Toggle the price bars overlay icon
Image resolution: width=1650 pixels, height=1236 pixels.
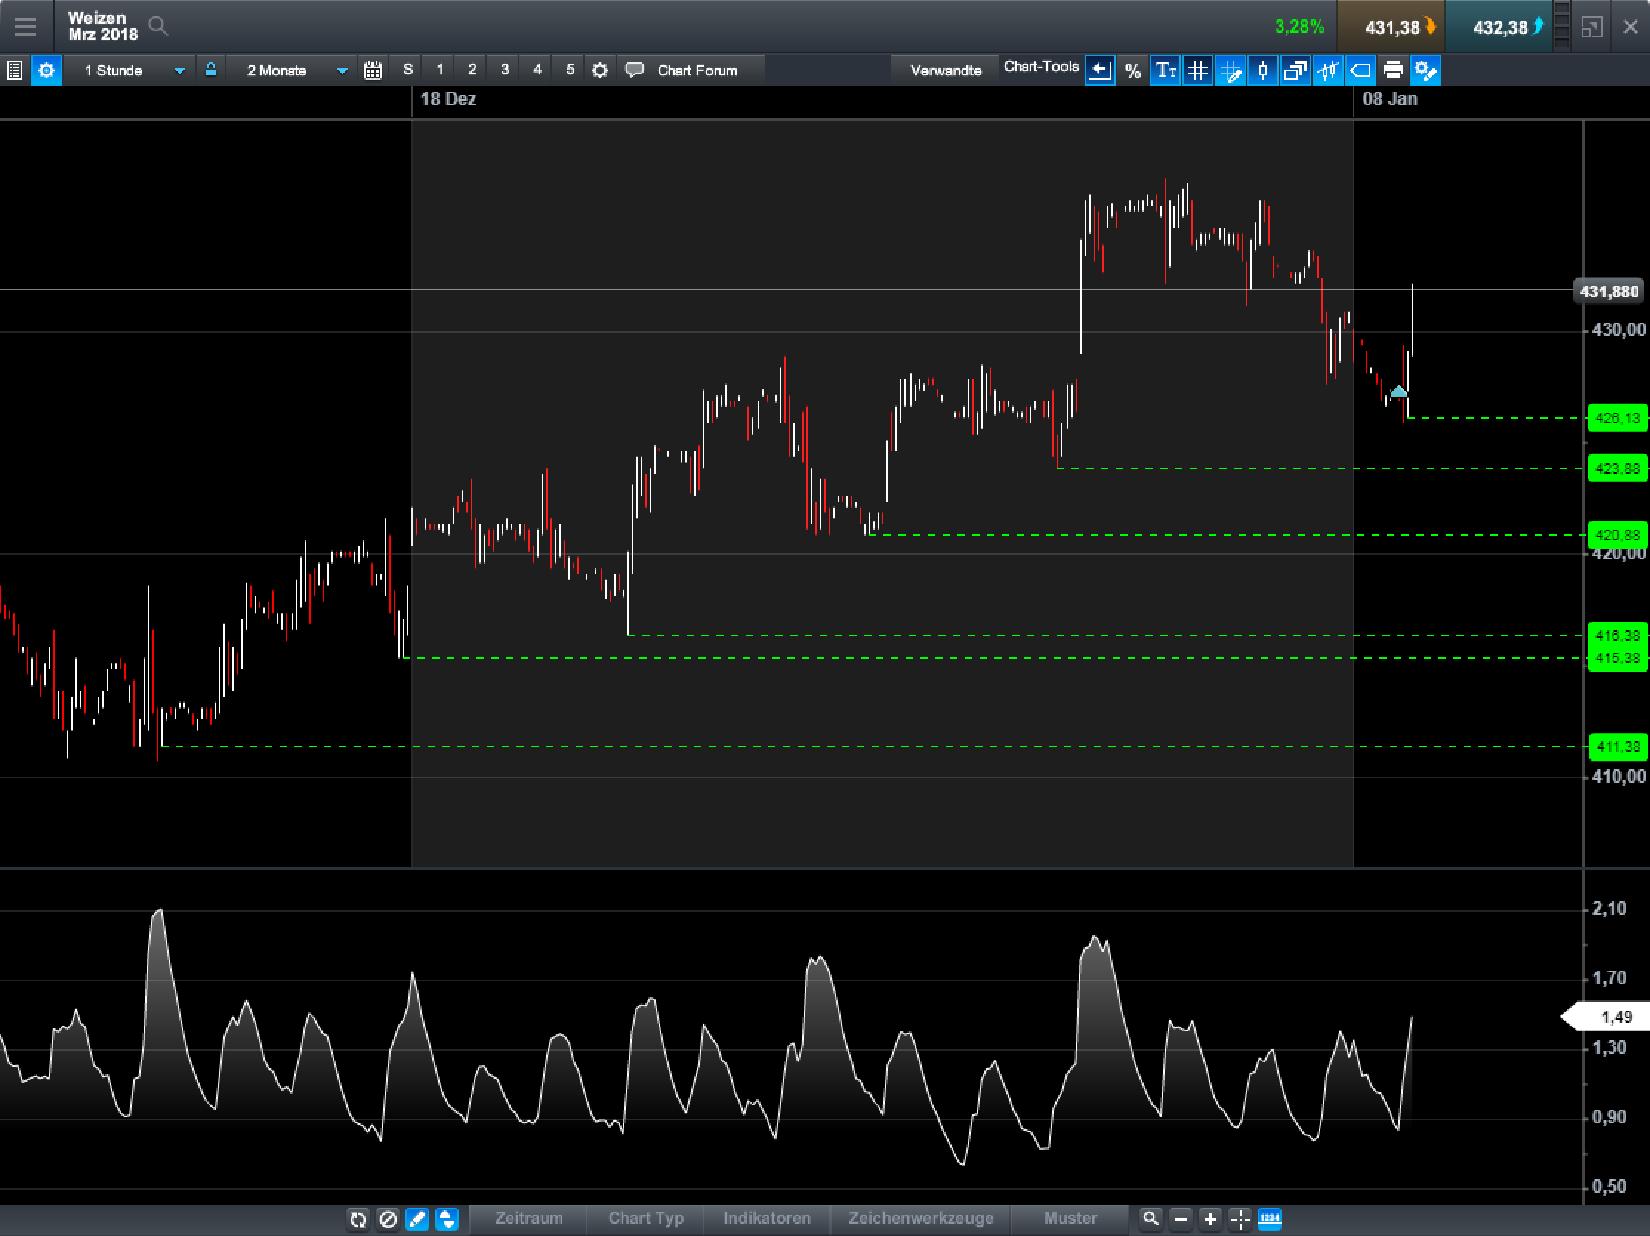coord(1328,70)
